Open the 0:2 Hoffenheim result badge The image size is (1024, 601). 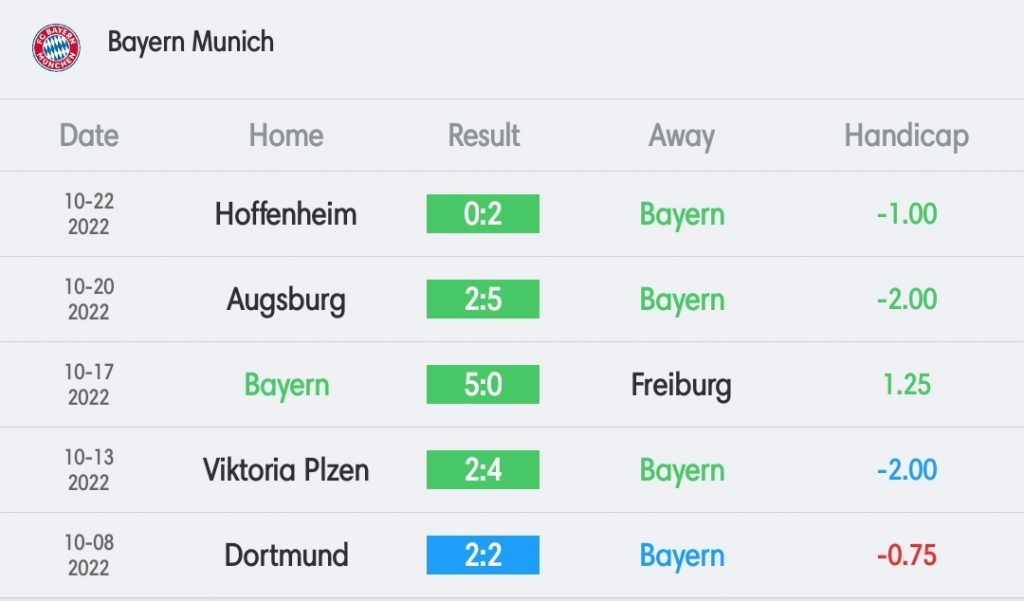(483, 214)
